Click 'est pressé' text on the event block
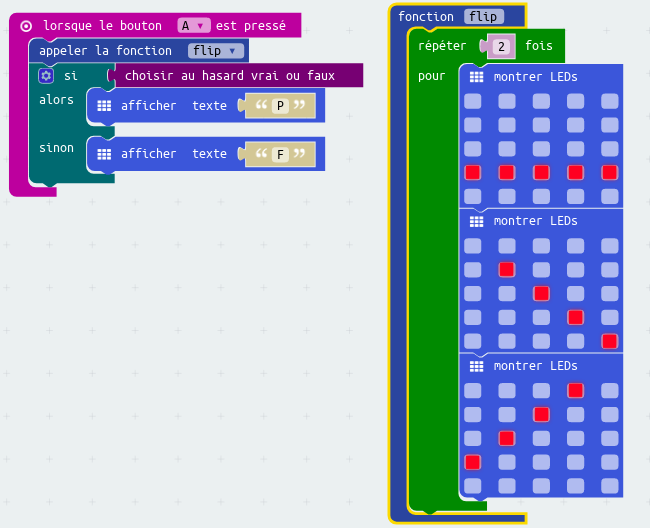Screen dimensions: 650x528 (251, 26)
